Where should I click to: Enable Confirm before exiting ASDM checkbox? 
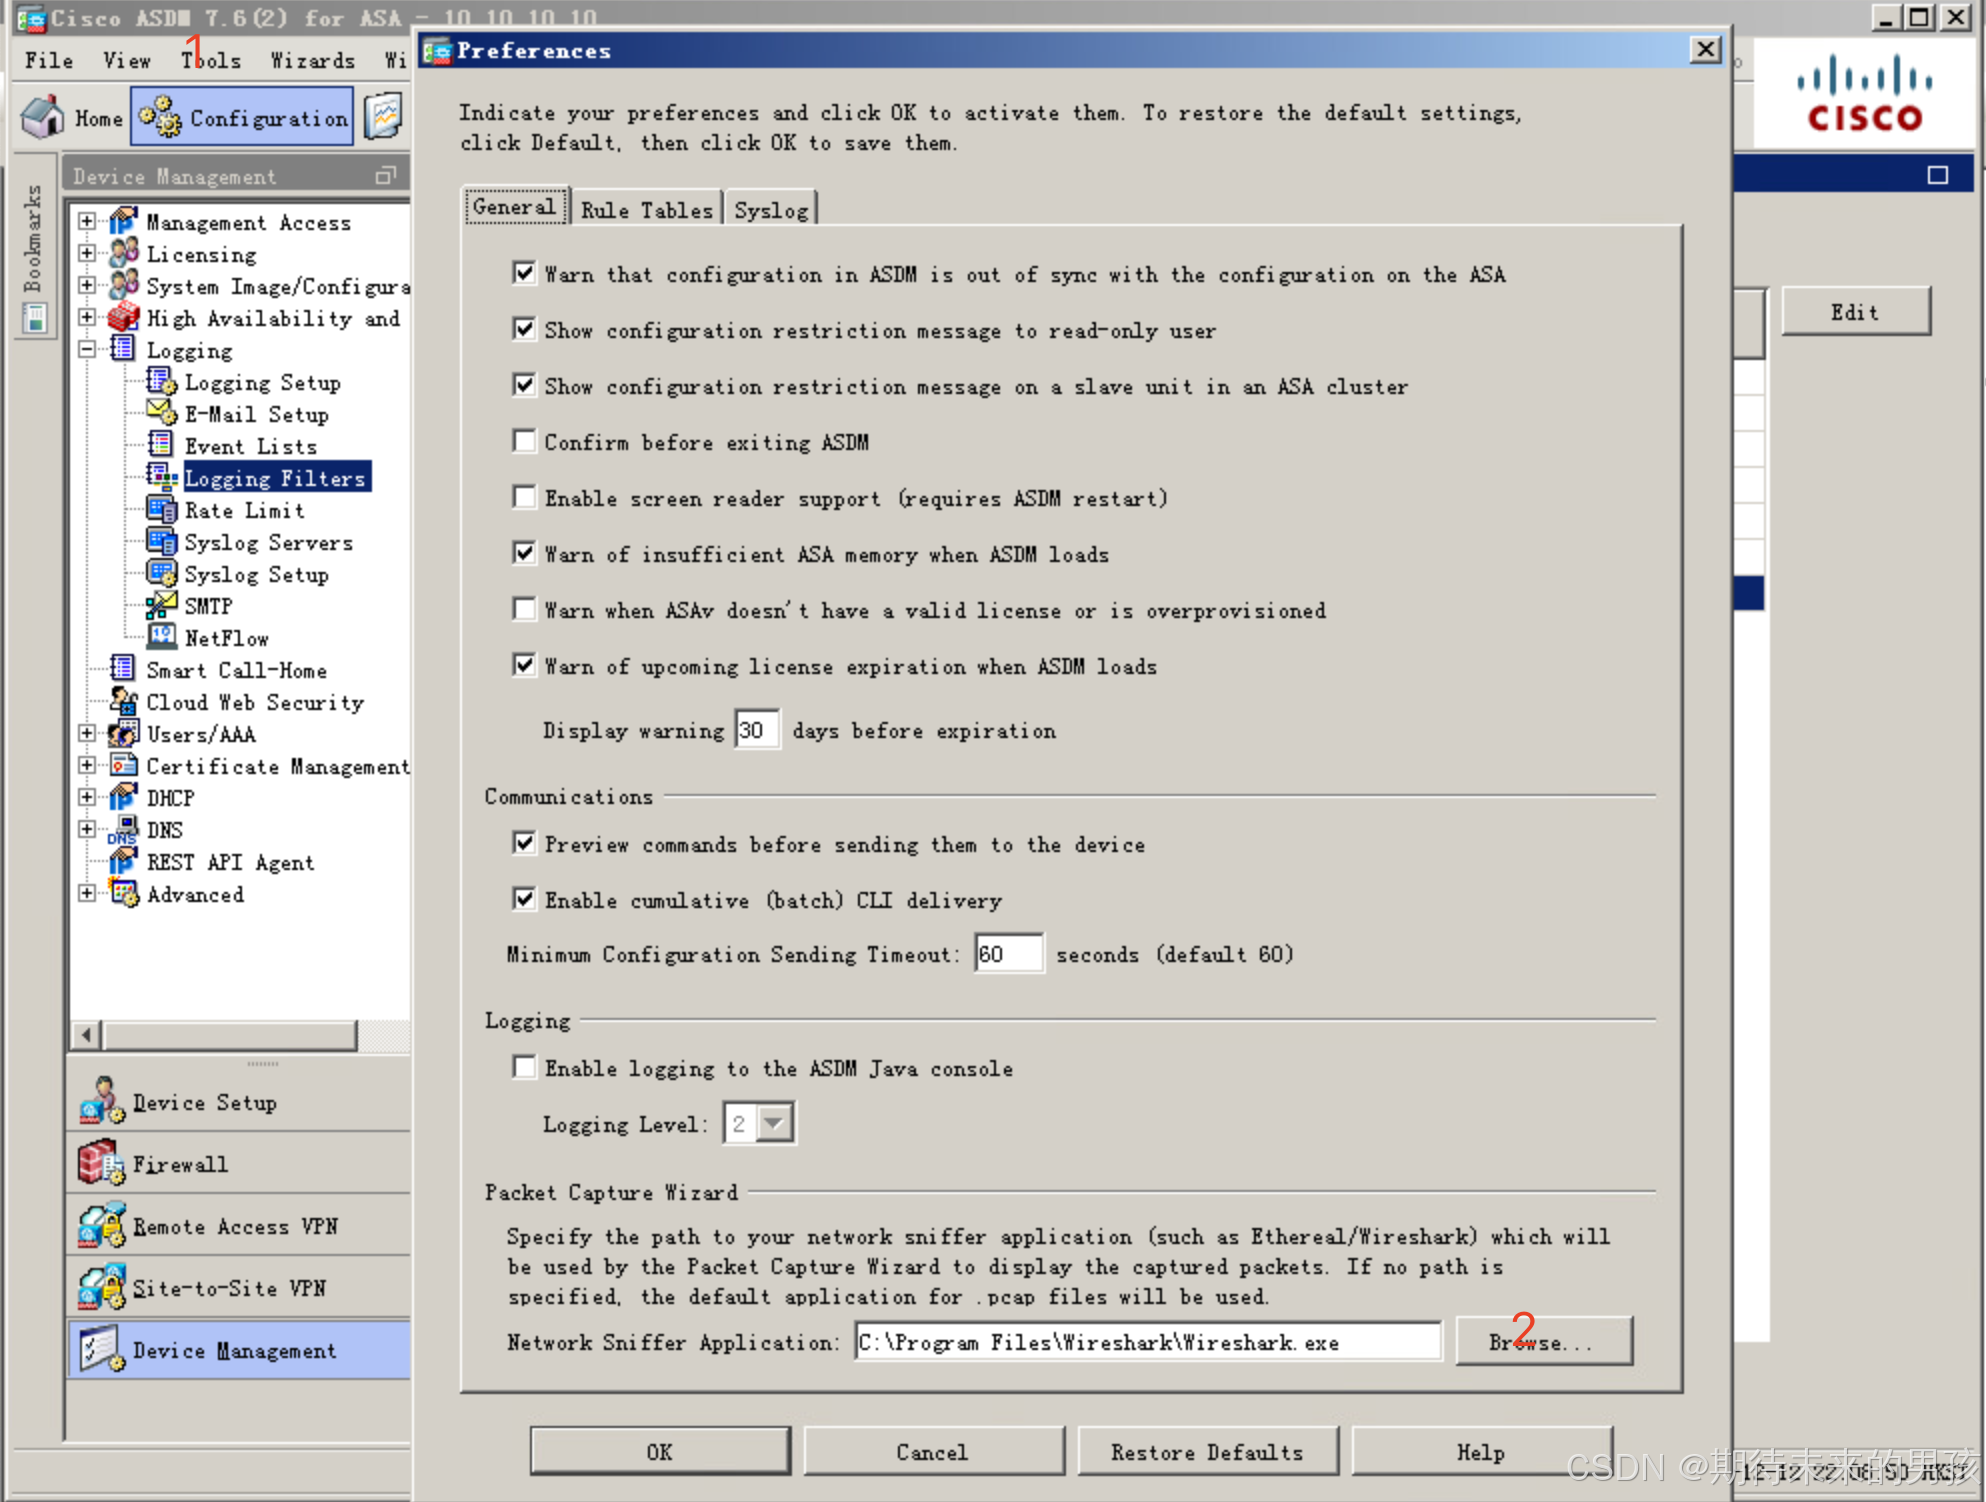pos(524,441)
